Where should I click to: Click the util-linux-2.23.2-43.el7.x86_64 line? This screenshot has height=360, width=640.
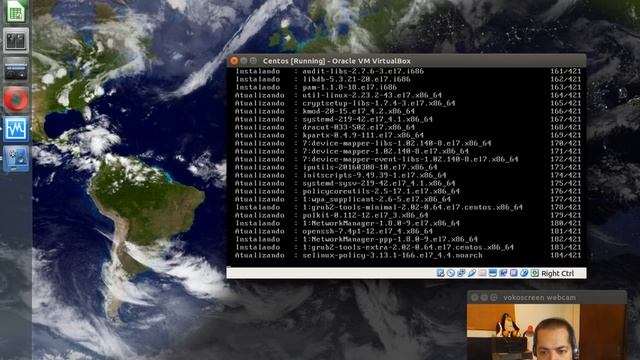click(x=407, y=95)
